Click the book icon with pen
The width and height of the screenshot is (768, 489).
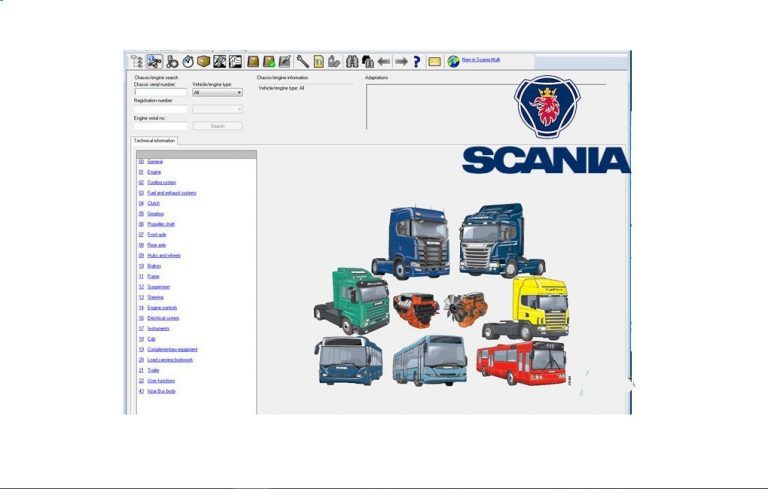tap(285, 62)
